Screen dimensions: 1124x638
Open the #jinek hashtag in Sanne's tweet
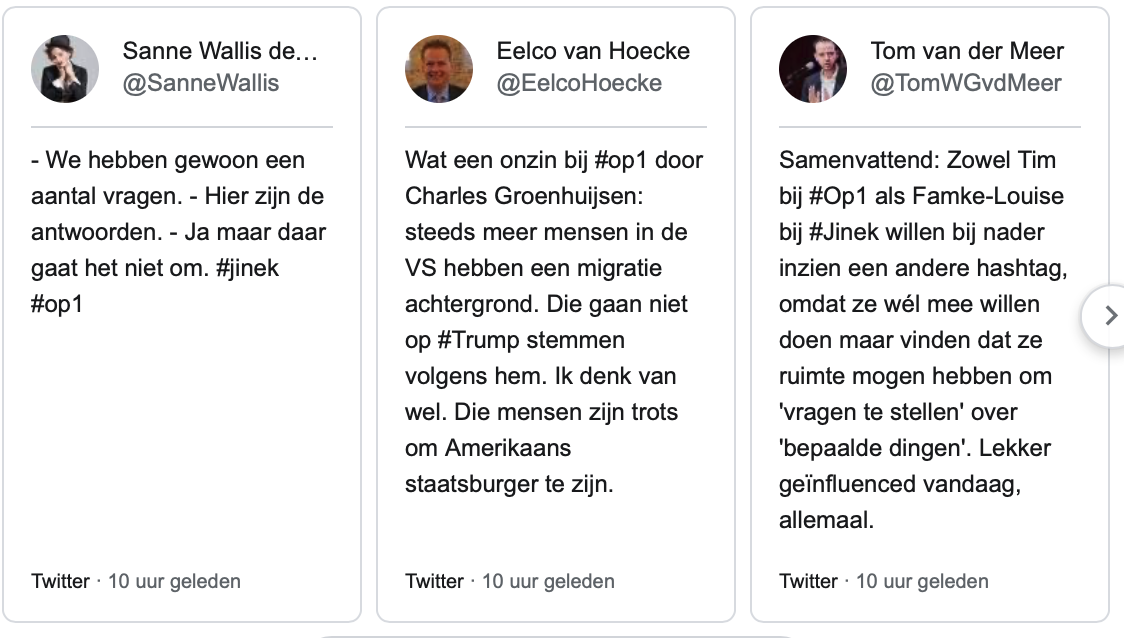tap(247, 268)
